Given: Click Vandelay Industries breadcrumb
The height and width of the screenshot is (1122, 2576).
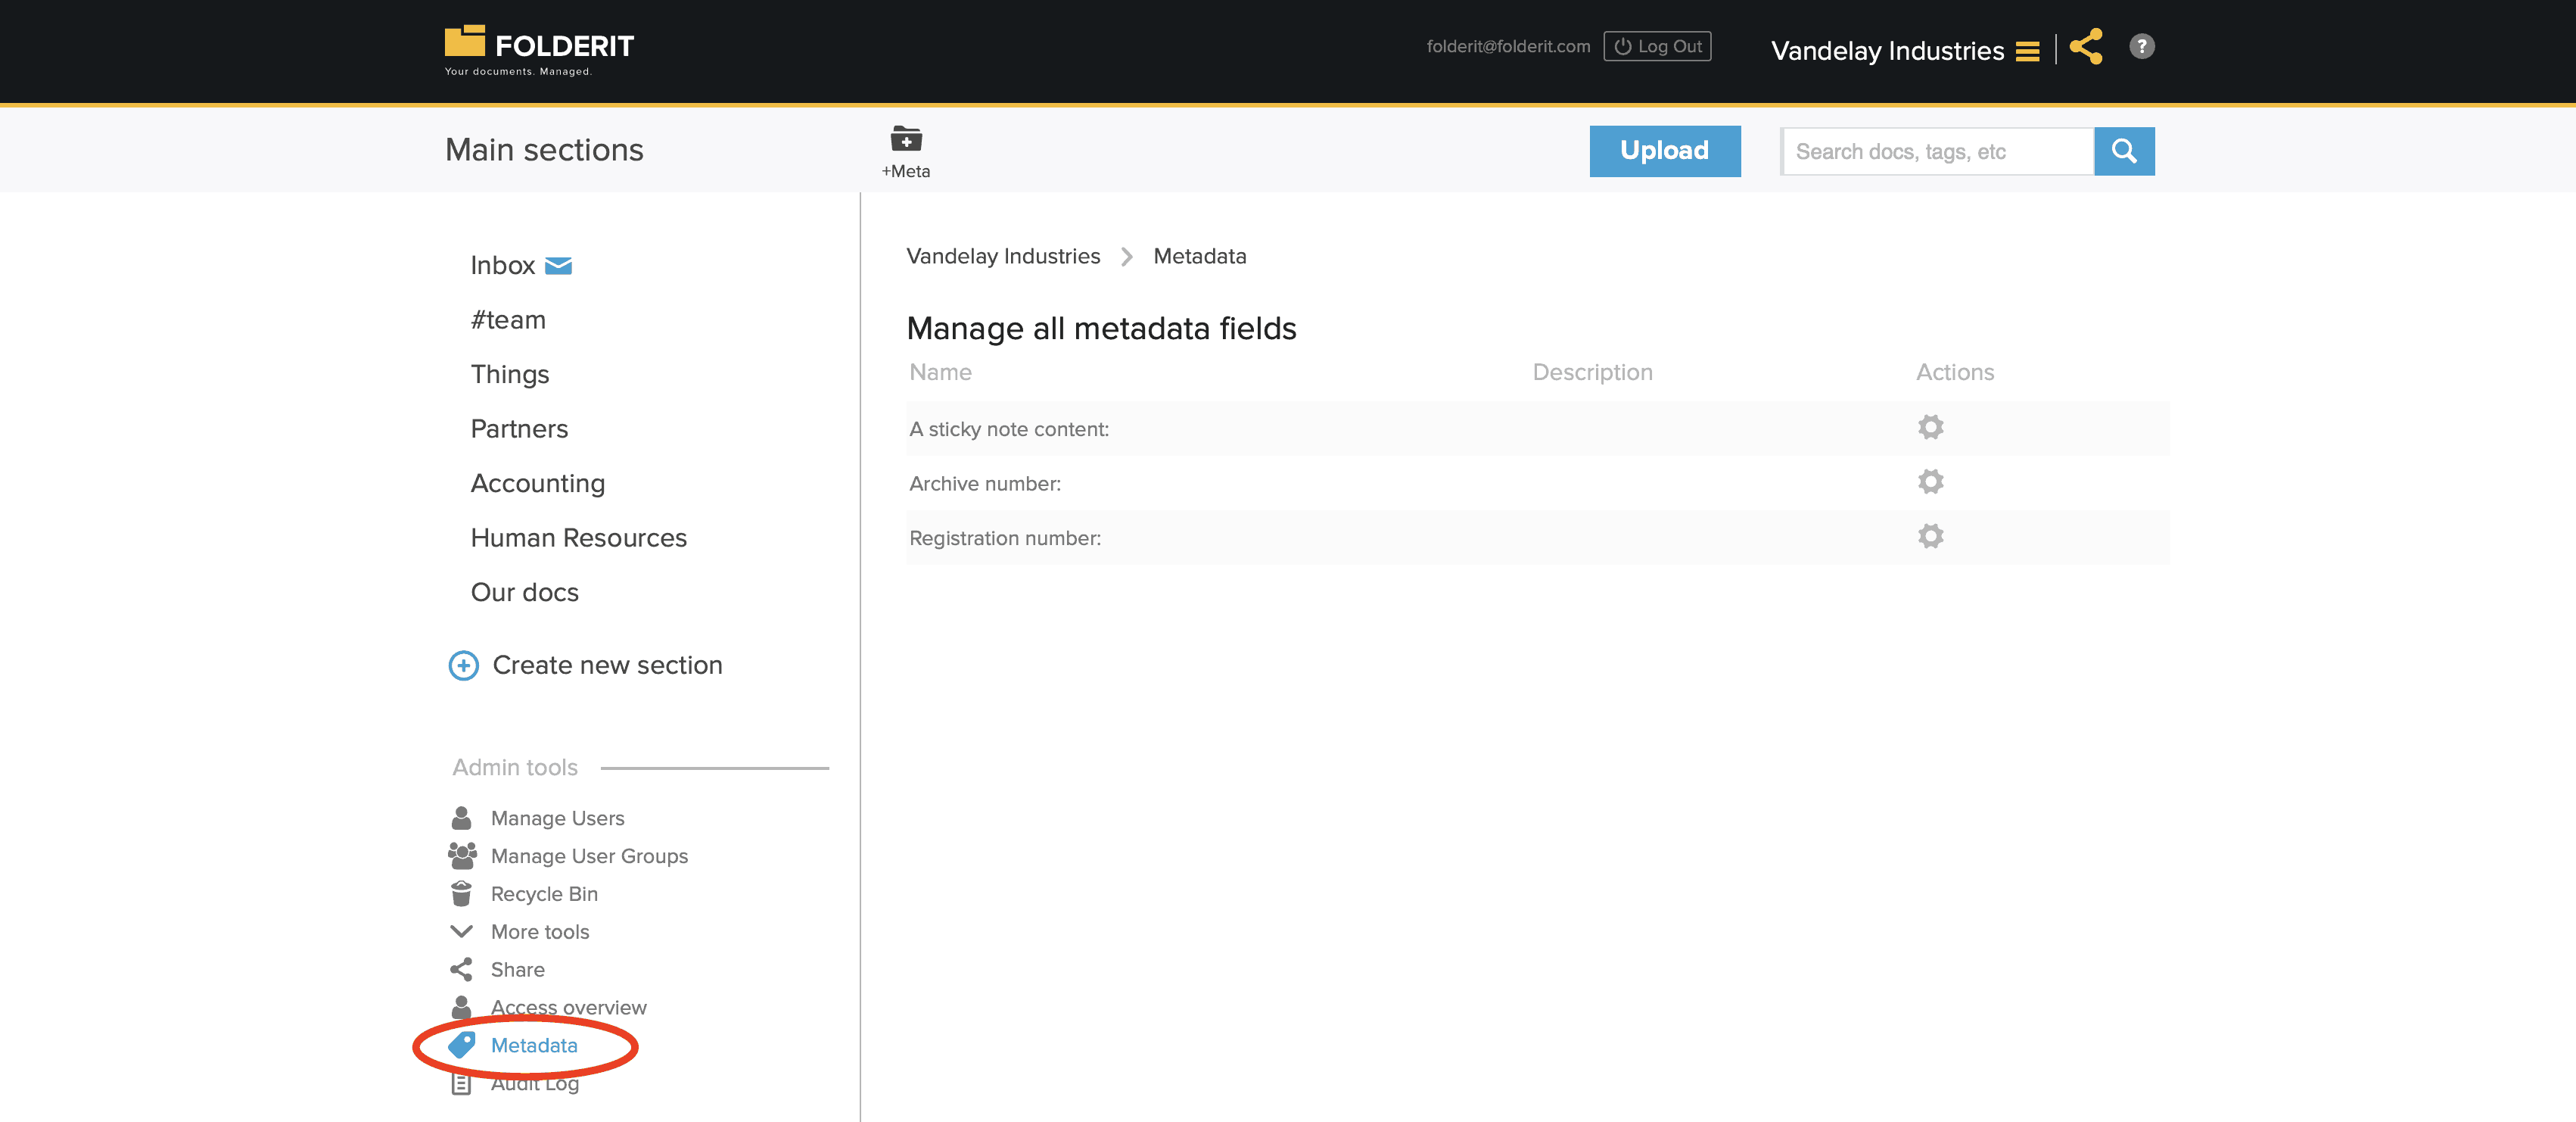Looking at the screenshot, I should click(1003, 256).
